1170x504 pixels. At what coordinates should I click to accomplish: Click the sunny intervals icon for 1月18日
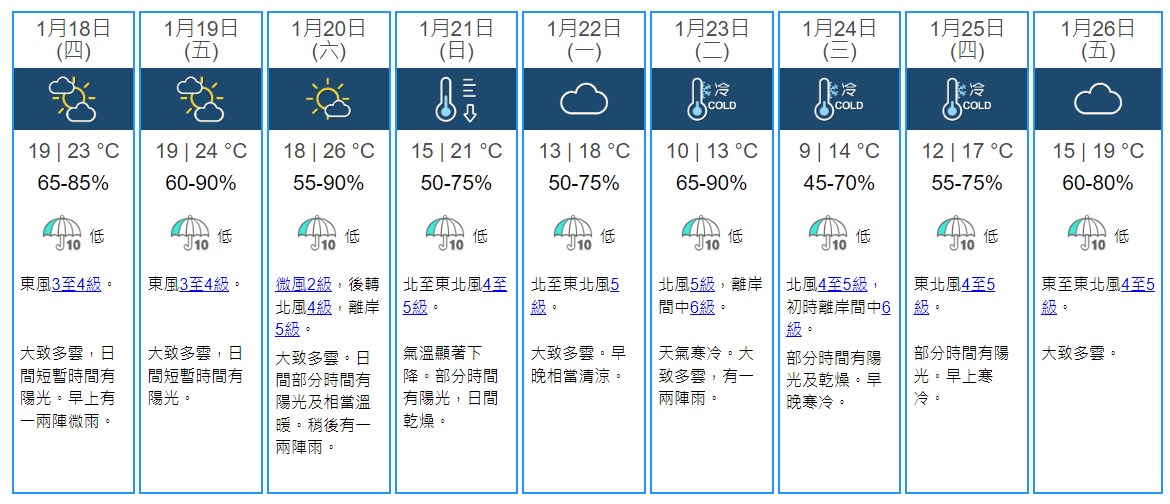click(x=72, y=99)
